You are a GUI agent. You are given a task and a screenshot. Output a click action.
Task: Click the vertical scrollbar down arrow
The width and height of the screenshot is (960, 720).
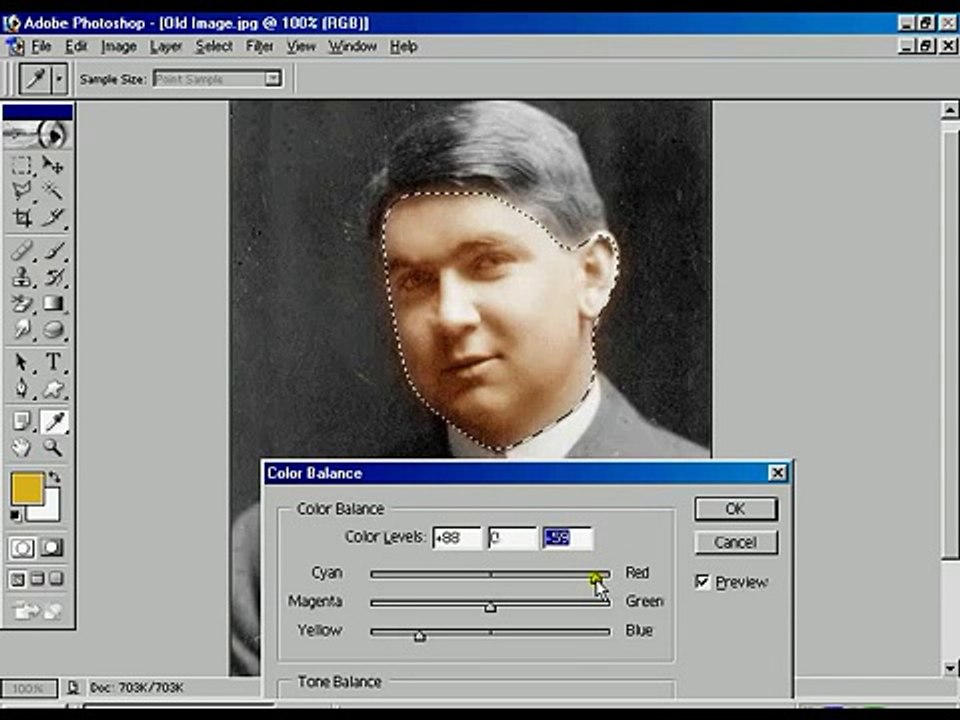click(950, 668)
